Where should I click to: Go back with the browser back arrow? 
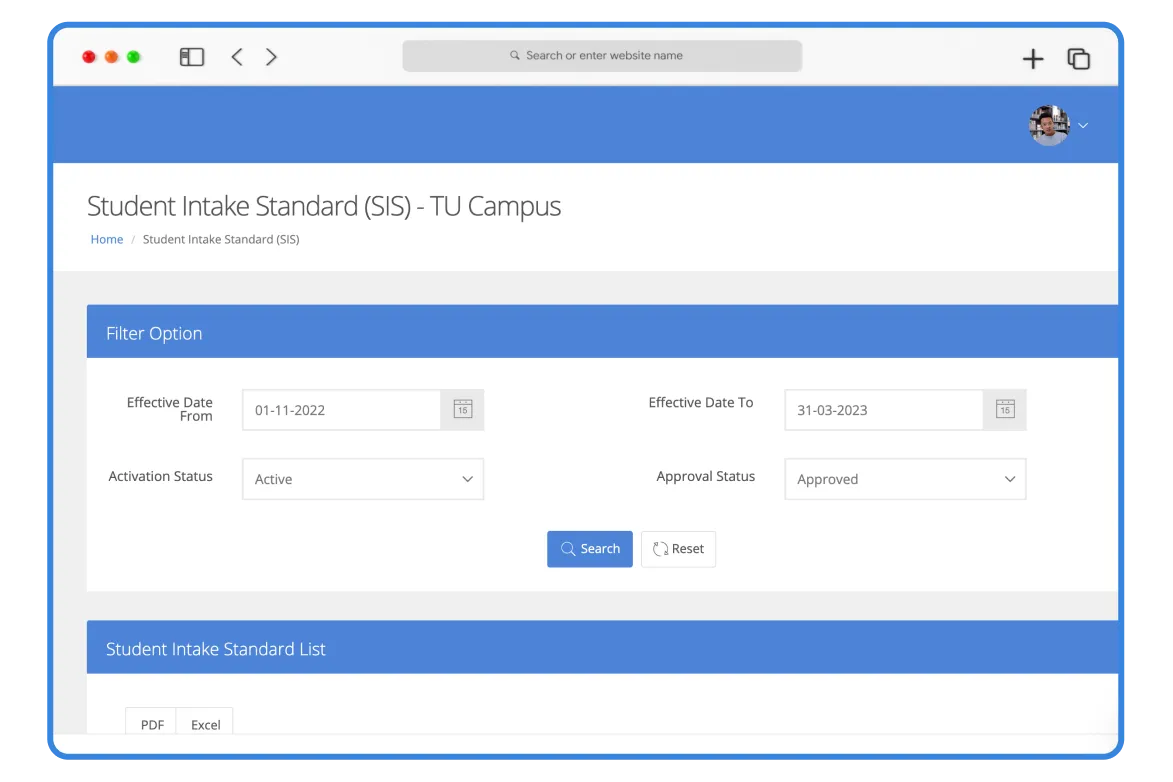tap(236, 57)
